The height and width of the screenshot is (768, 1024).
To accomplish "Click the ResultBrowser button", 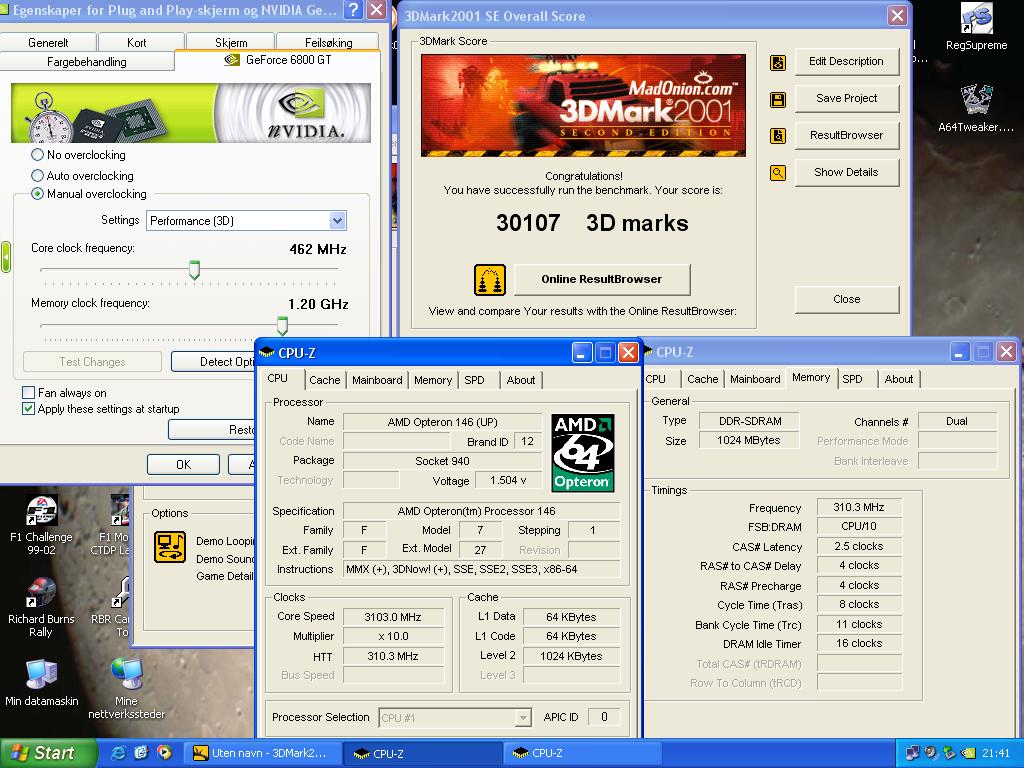I will click(x=846, y=135).
